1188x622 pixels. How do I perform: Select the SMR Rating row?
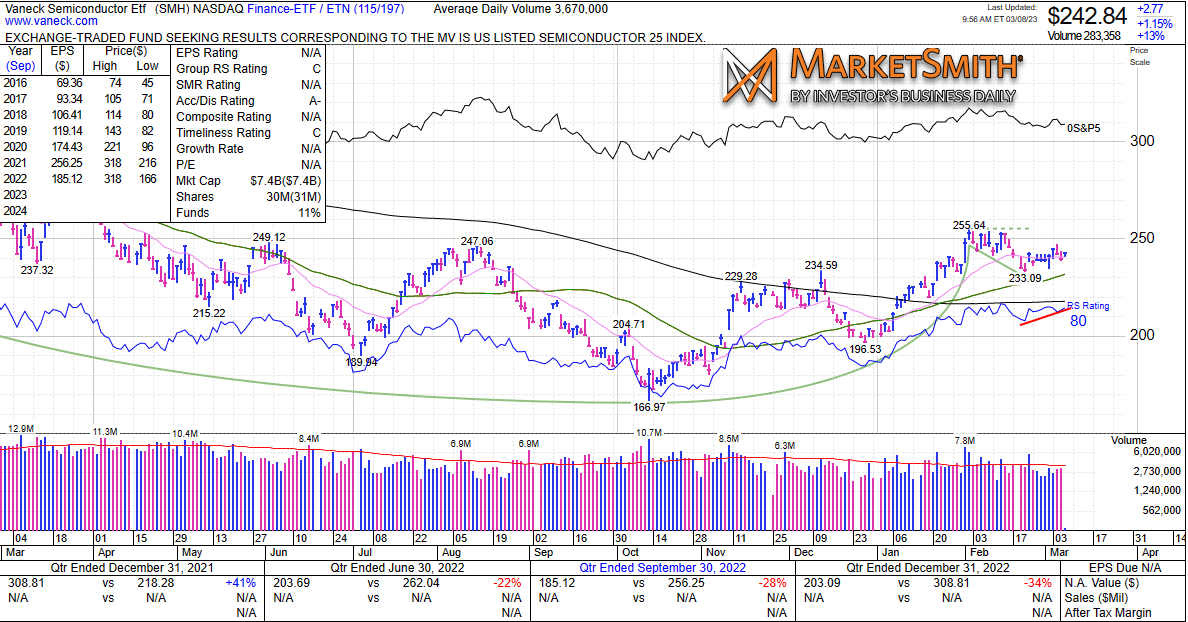pos(249,84)
